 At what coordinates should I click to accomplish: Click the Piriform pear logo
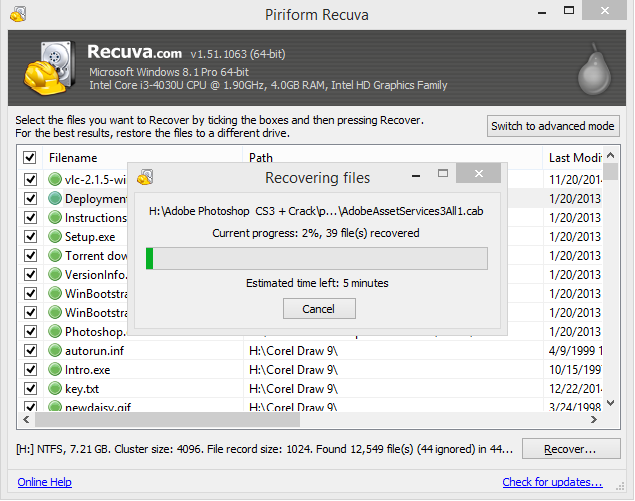coord(594,69)
